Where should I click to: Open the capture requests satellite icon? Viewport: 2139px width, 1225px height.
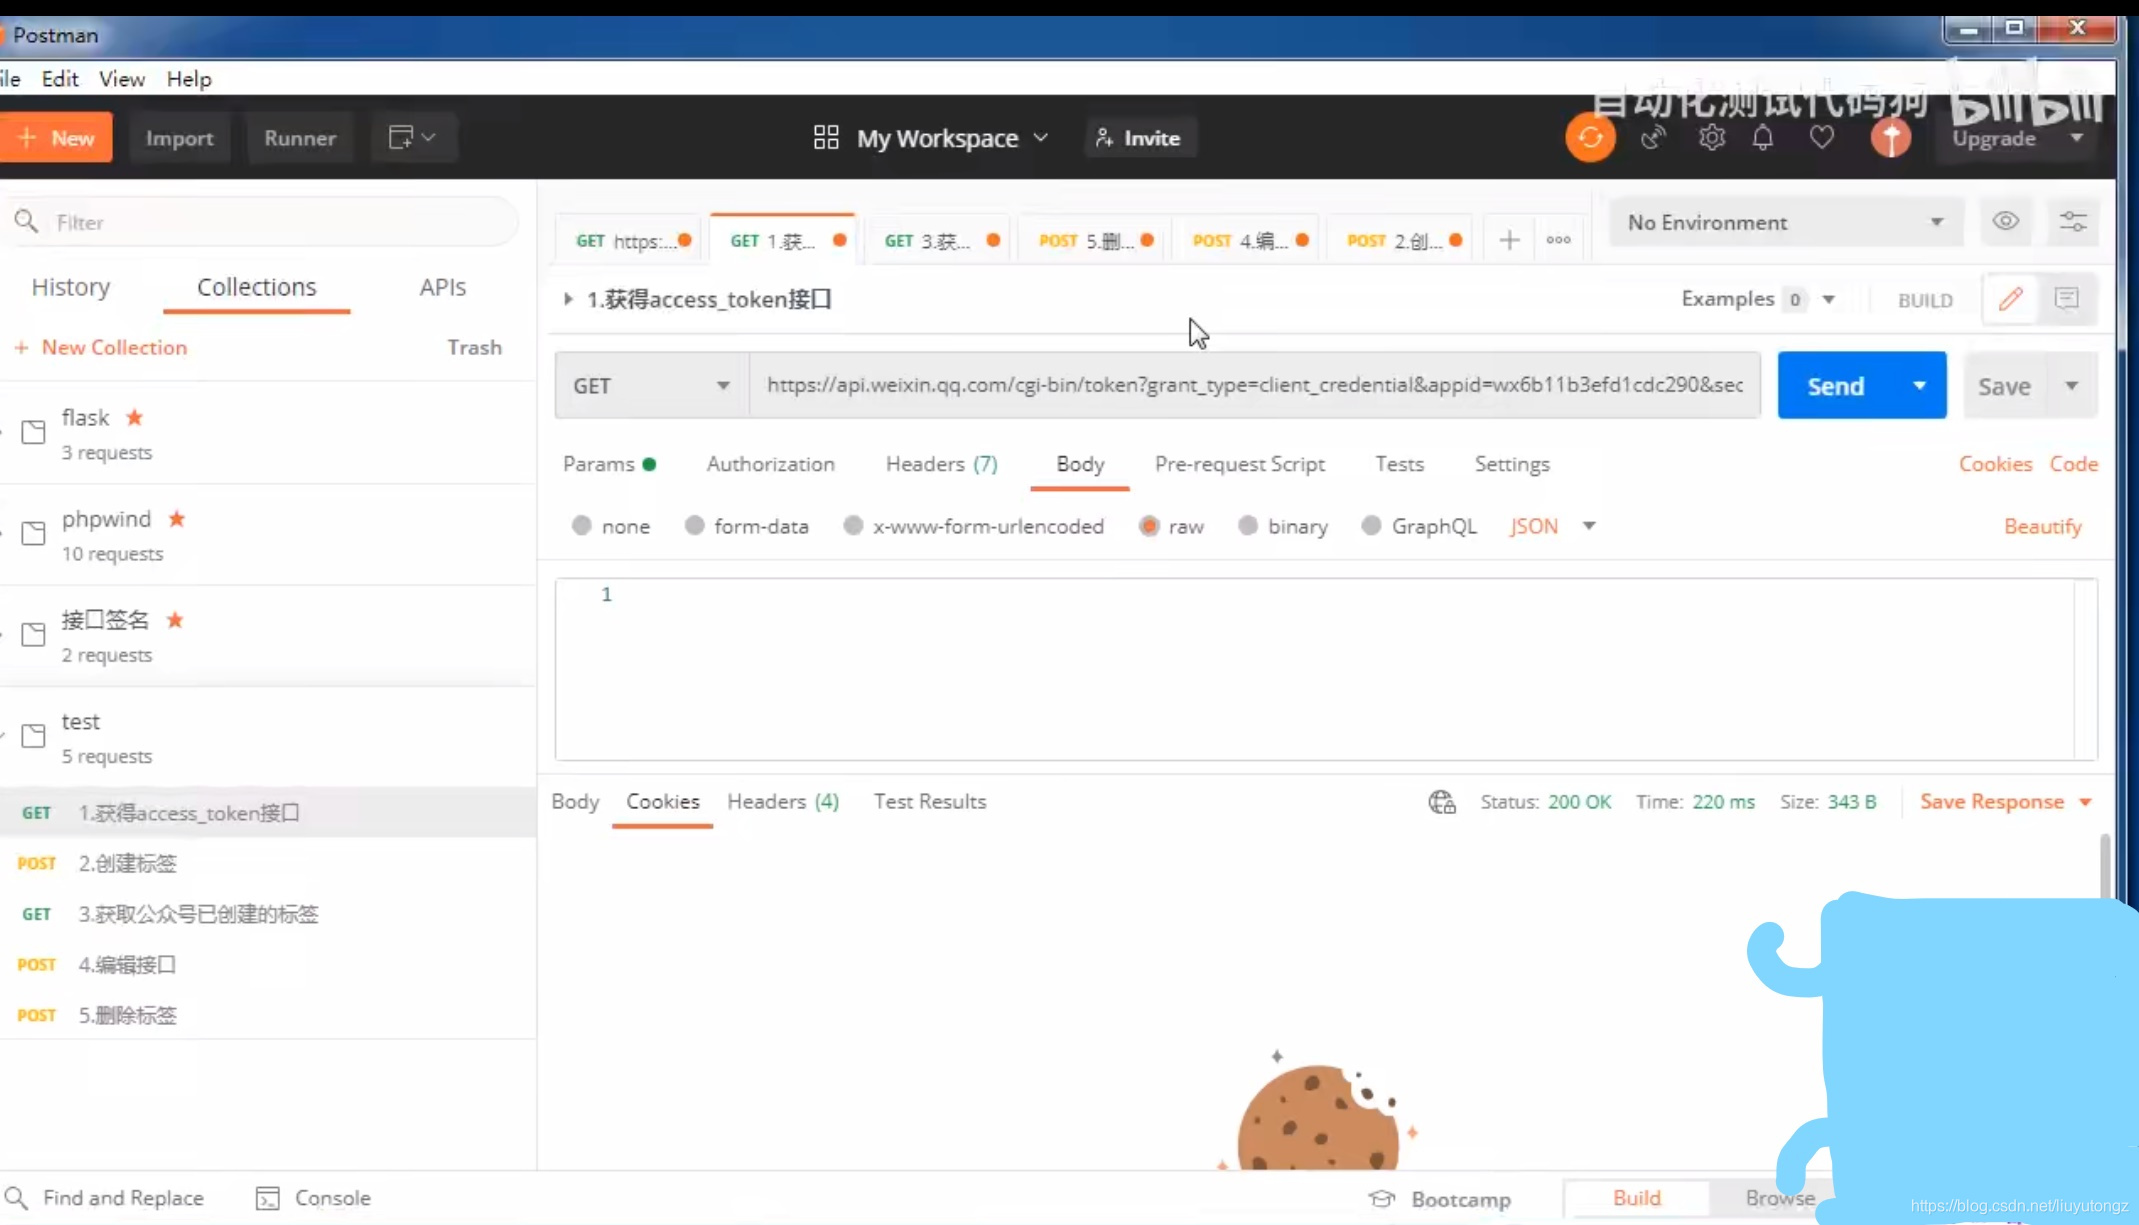click(x=1653, y=138)
